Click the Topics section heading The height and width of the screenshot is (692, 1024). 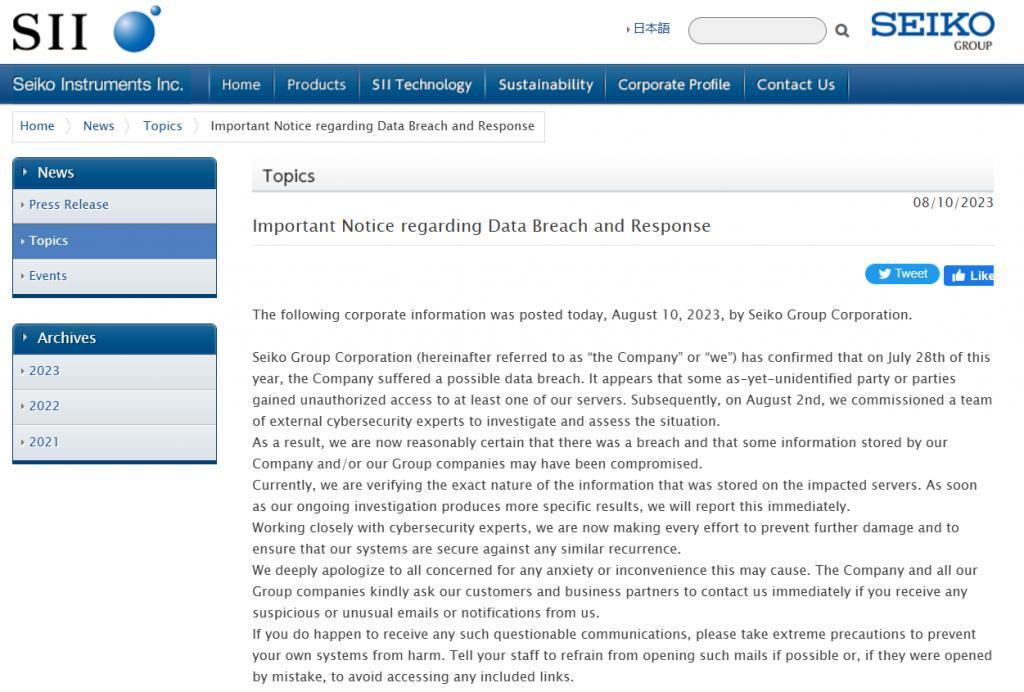click(289, 176)
